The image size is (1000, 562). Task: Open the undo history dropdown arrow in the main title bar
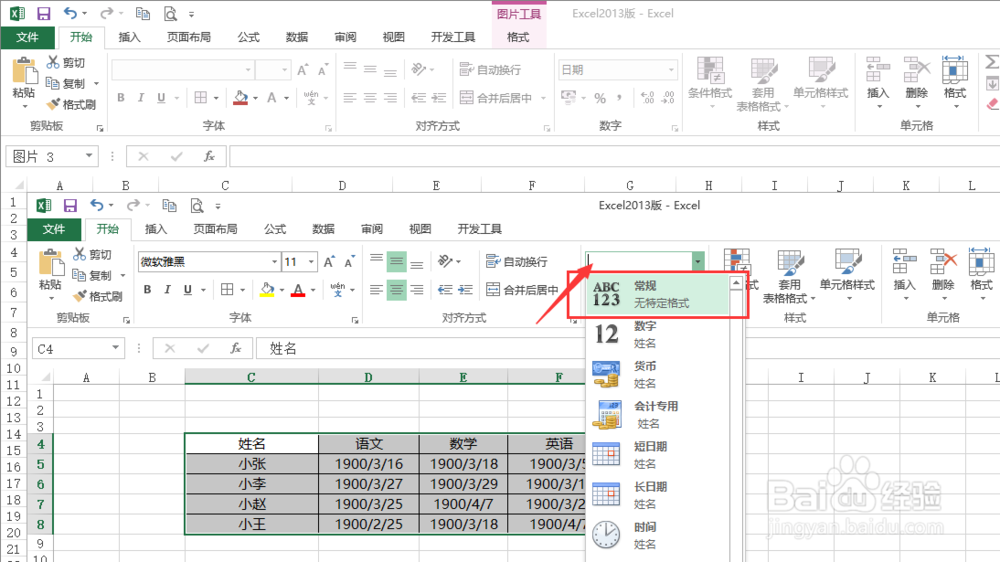[84, 13]
